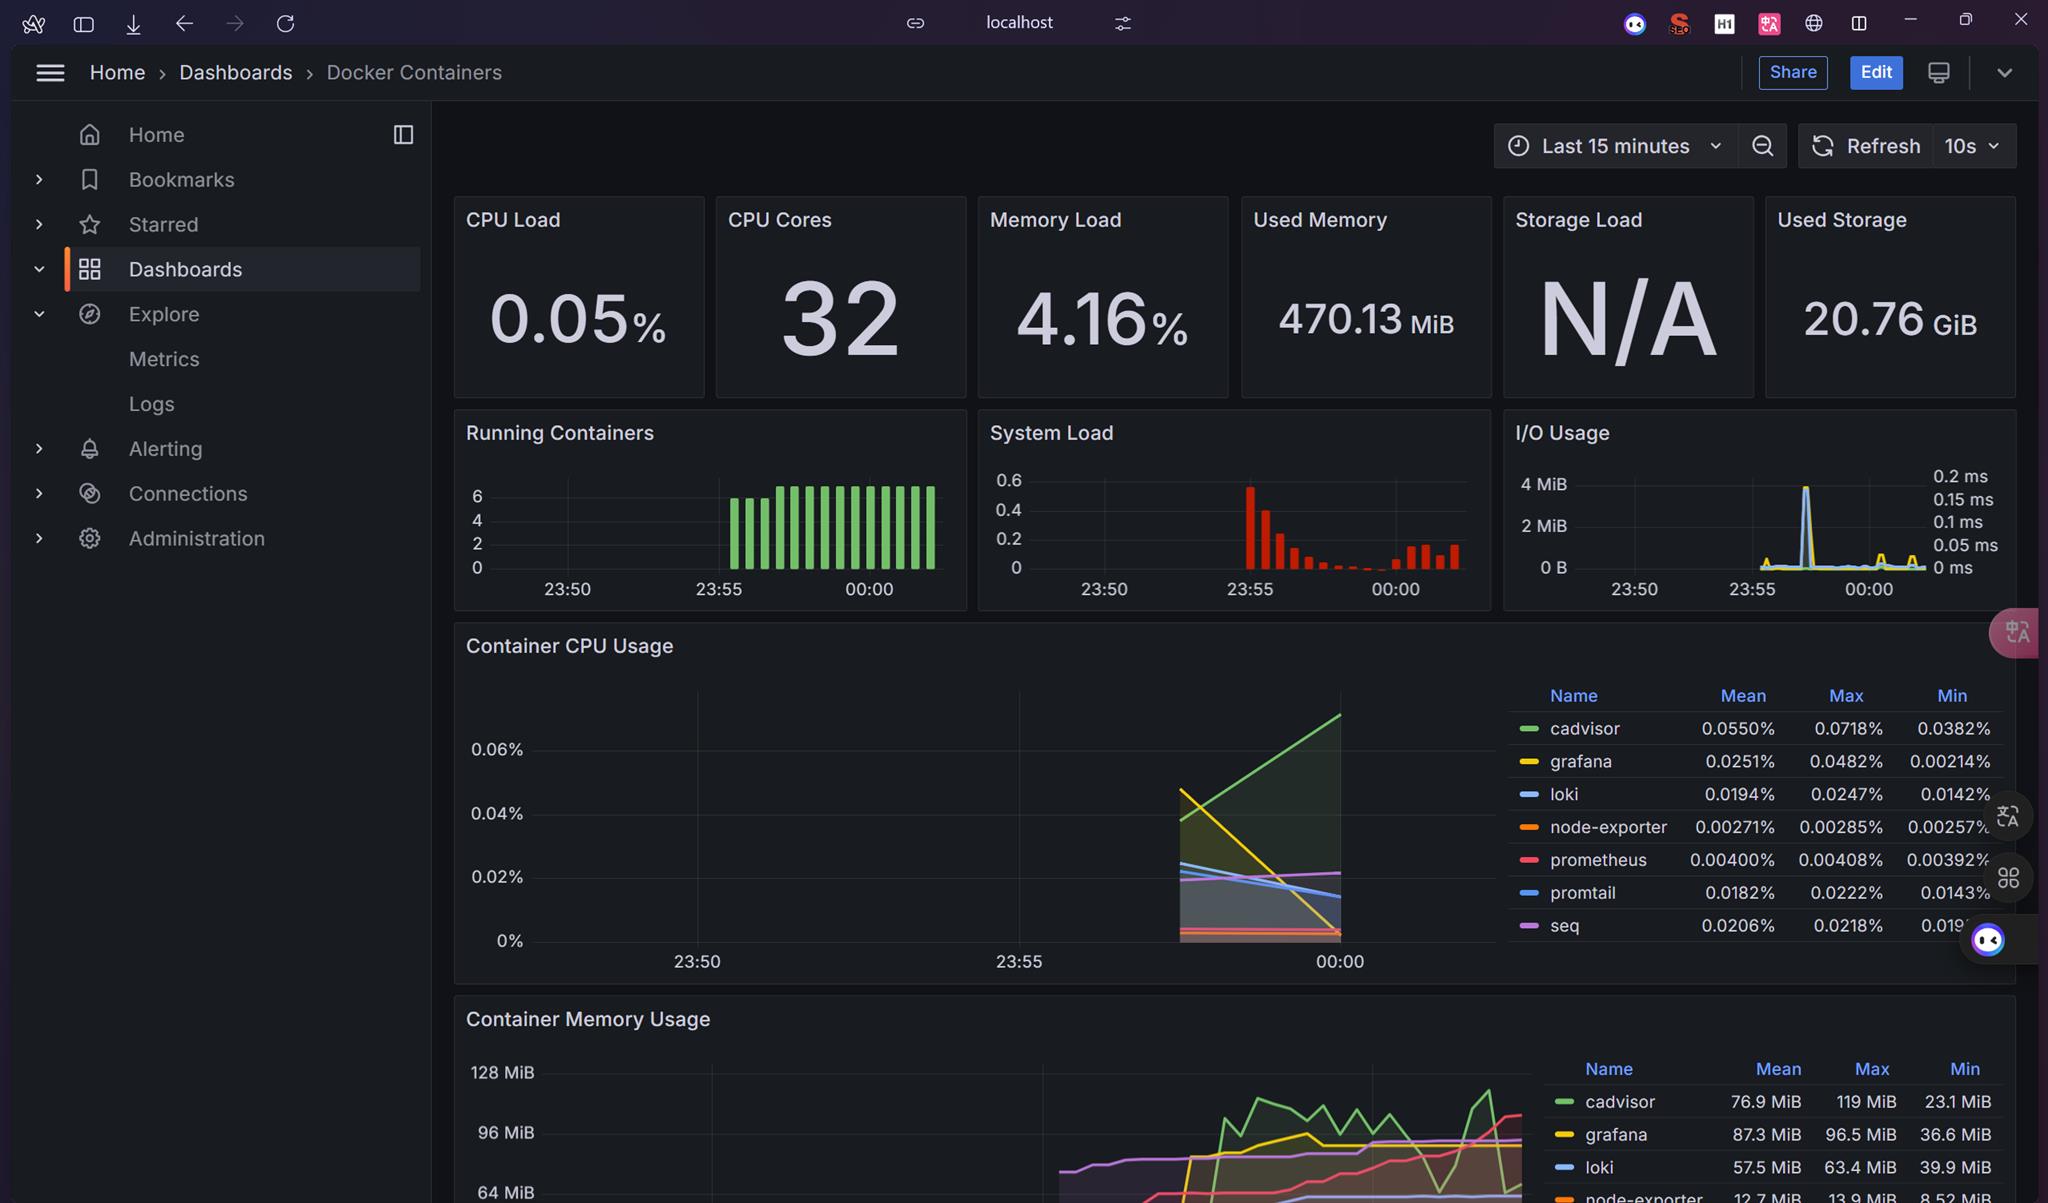
Task: Toggle kiosk TV mode icon
Action: click(x=1938, y=73)
